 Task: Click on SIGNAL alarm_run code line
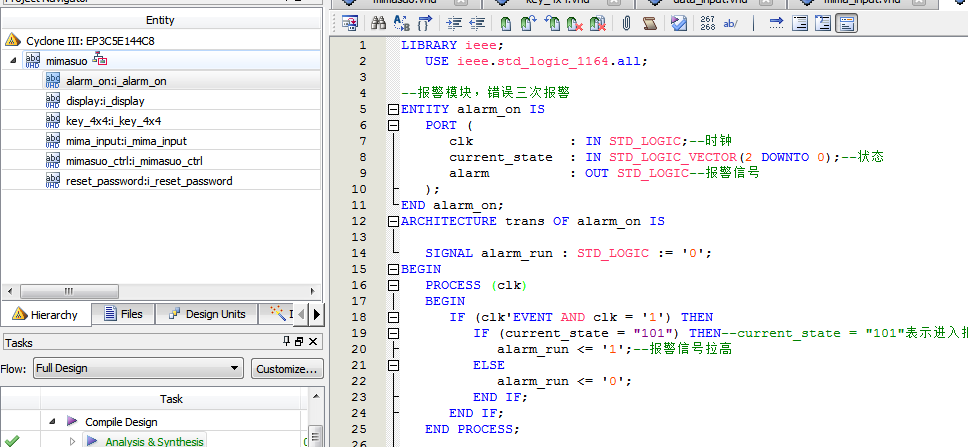[x=569, y=253]
